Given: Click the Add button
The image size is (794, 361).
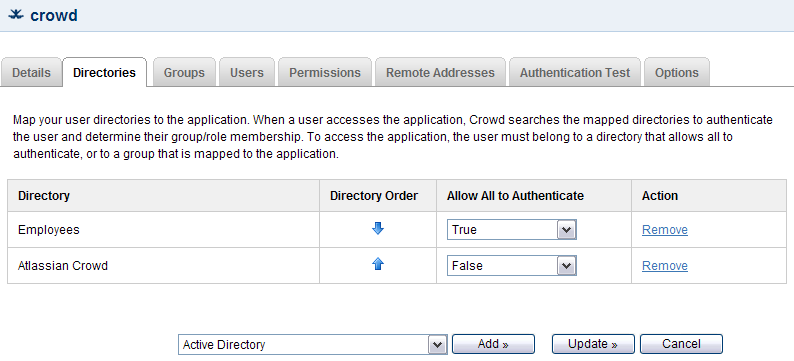Looking at the screenshot, I should pyautogui.click(x=493, y=344).
